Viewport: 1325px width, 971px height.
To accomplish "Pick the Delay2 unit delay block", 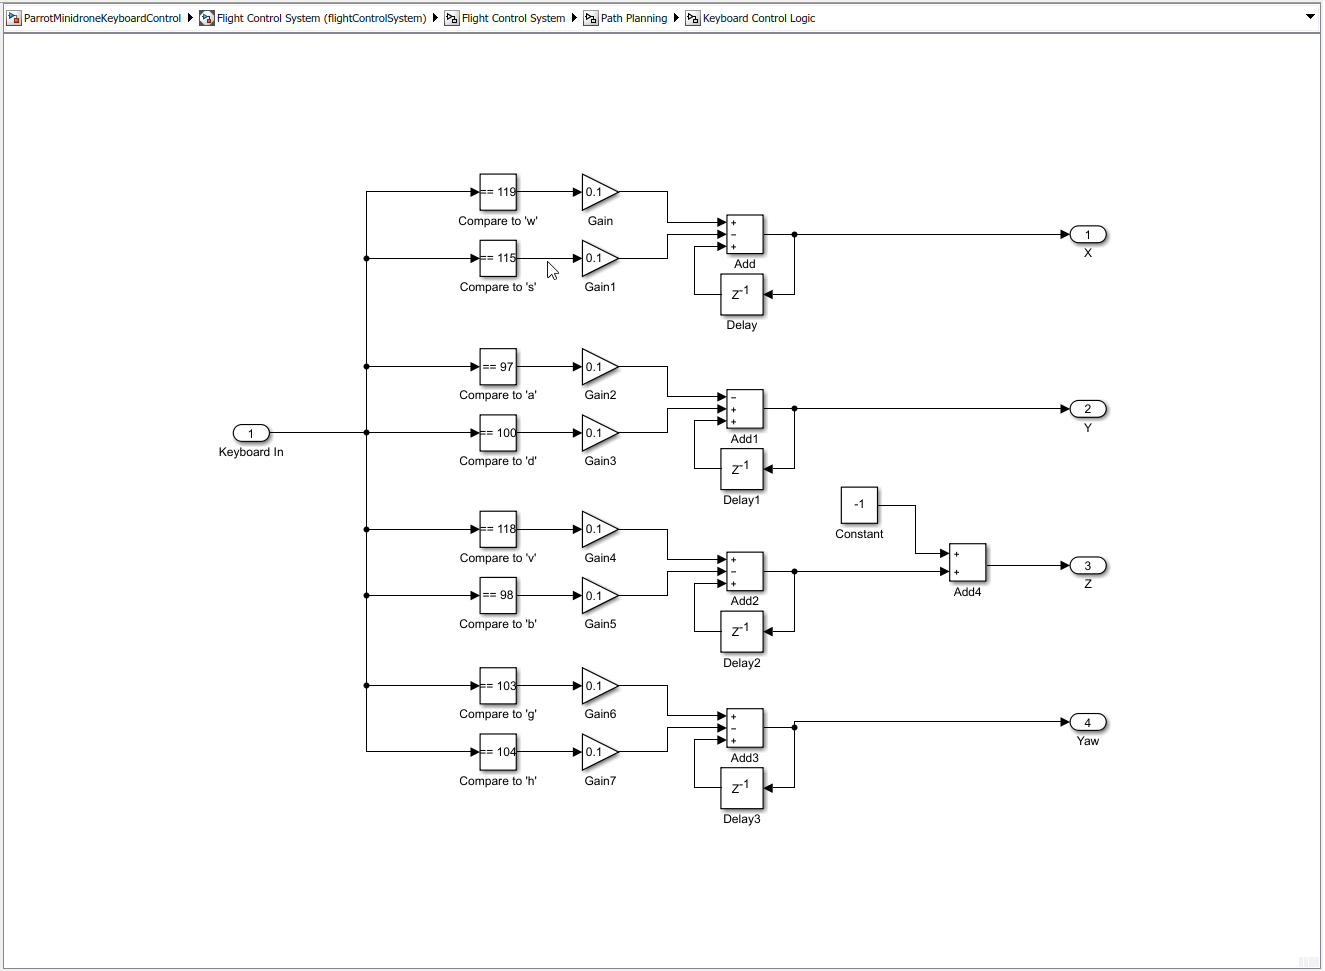I will coord(742,632).
